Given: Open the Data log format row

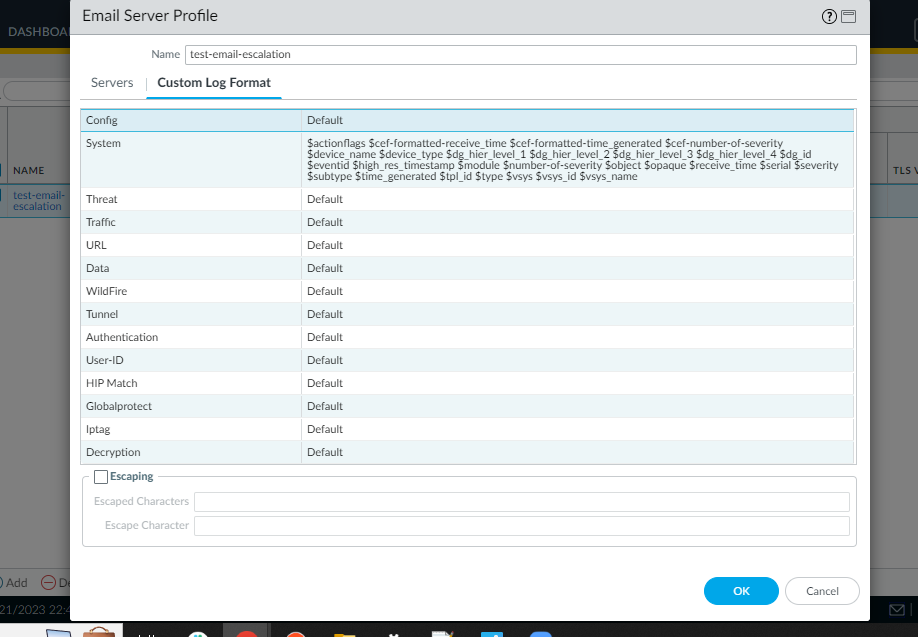Looking at the screenshot, I should [467, 268].
